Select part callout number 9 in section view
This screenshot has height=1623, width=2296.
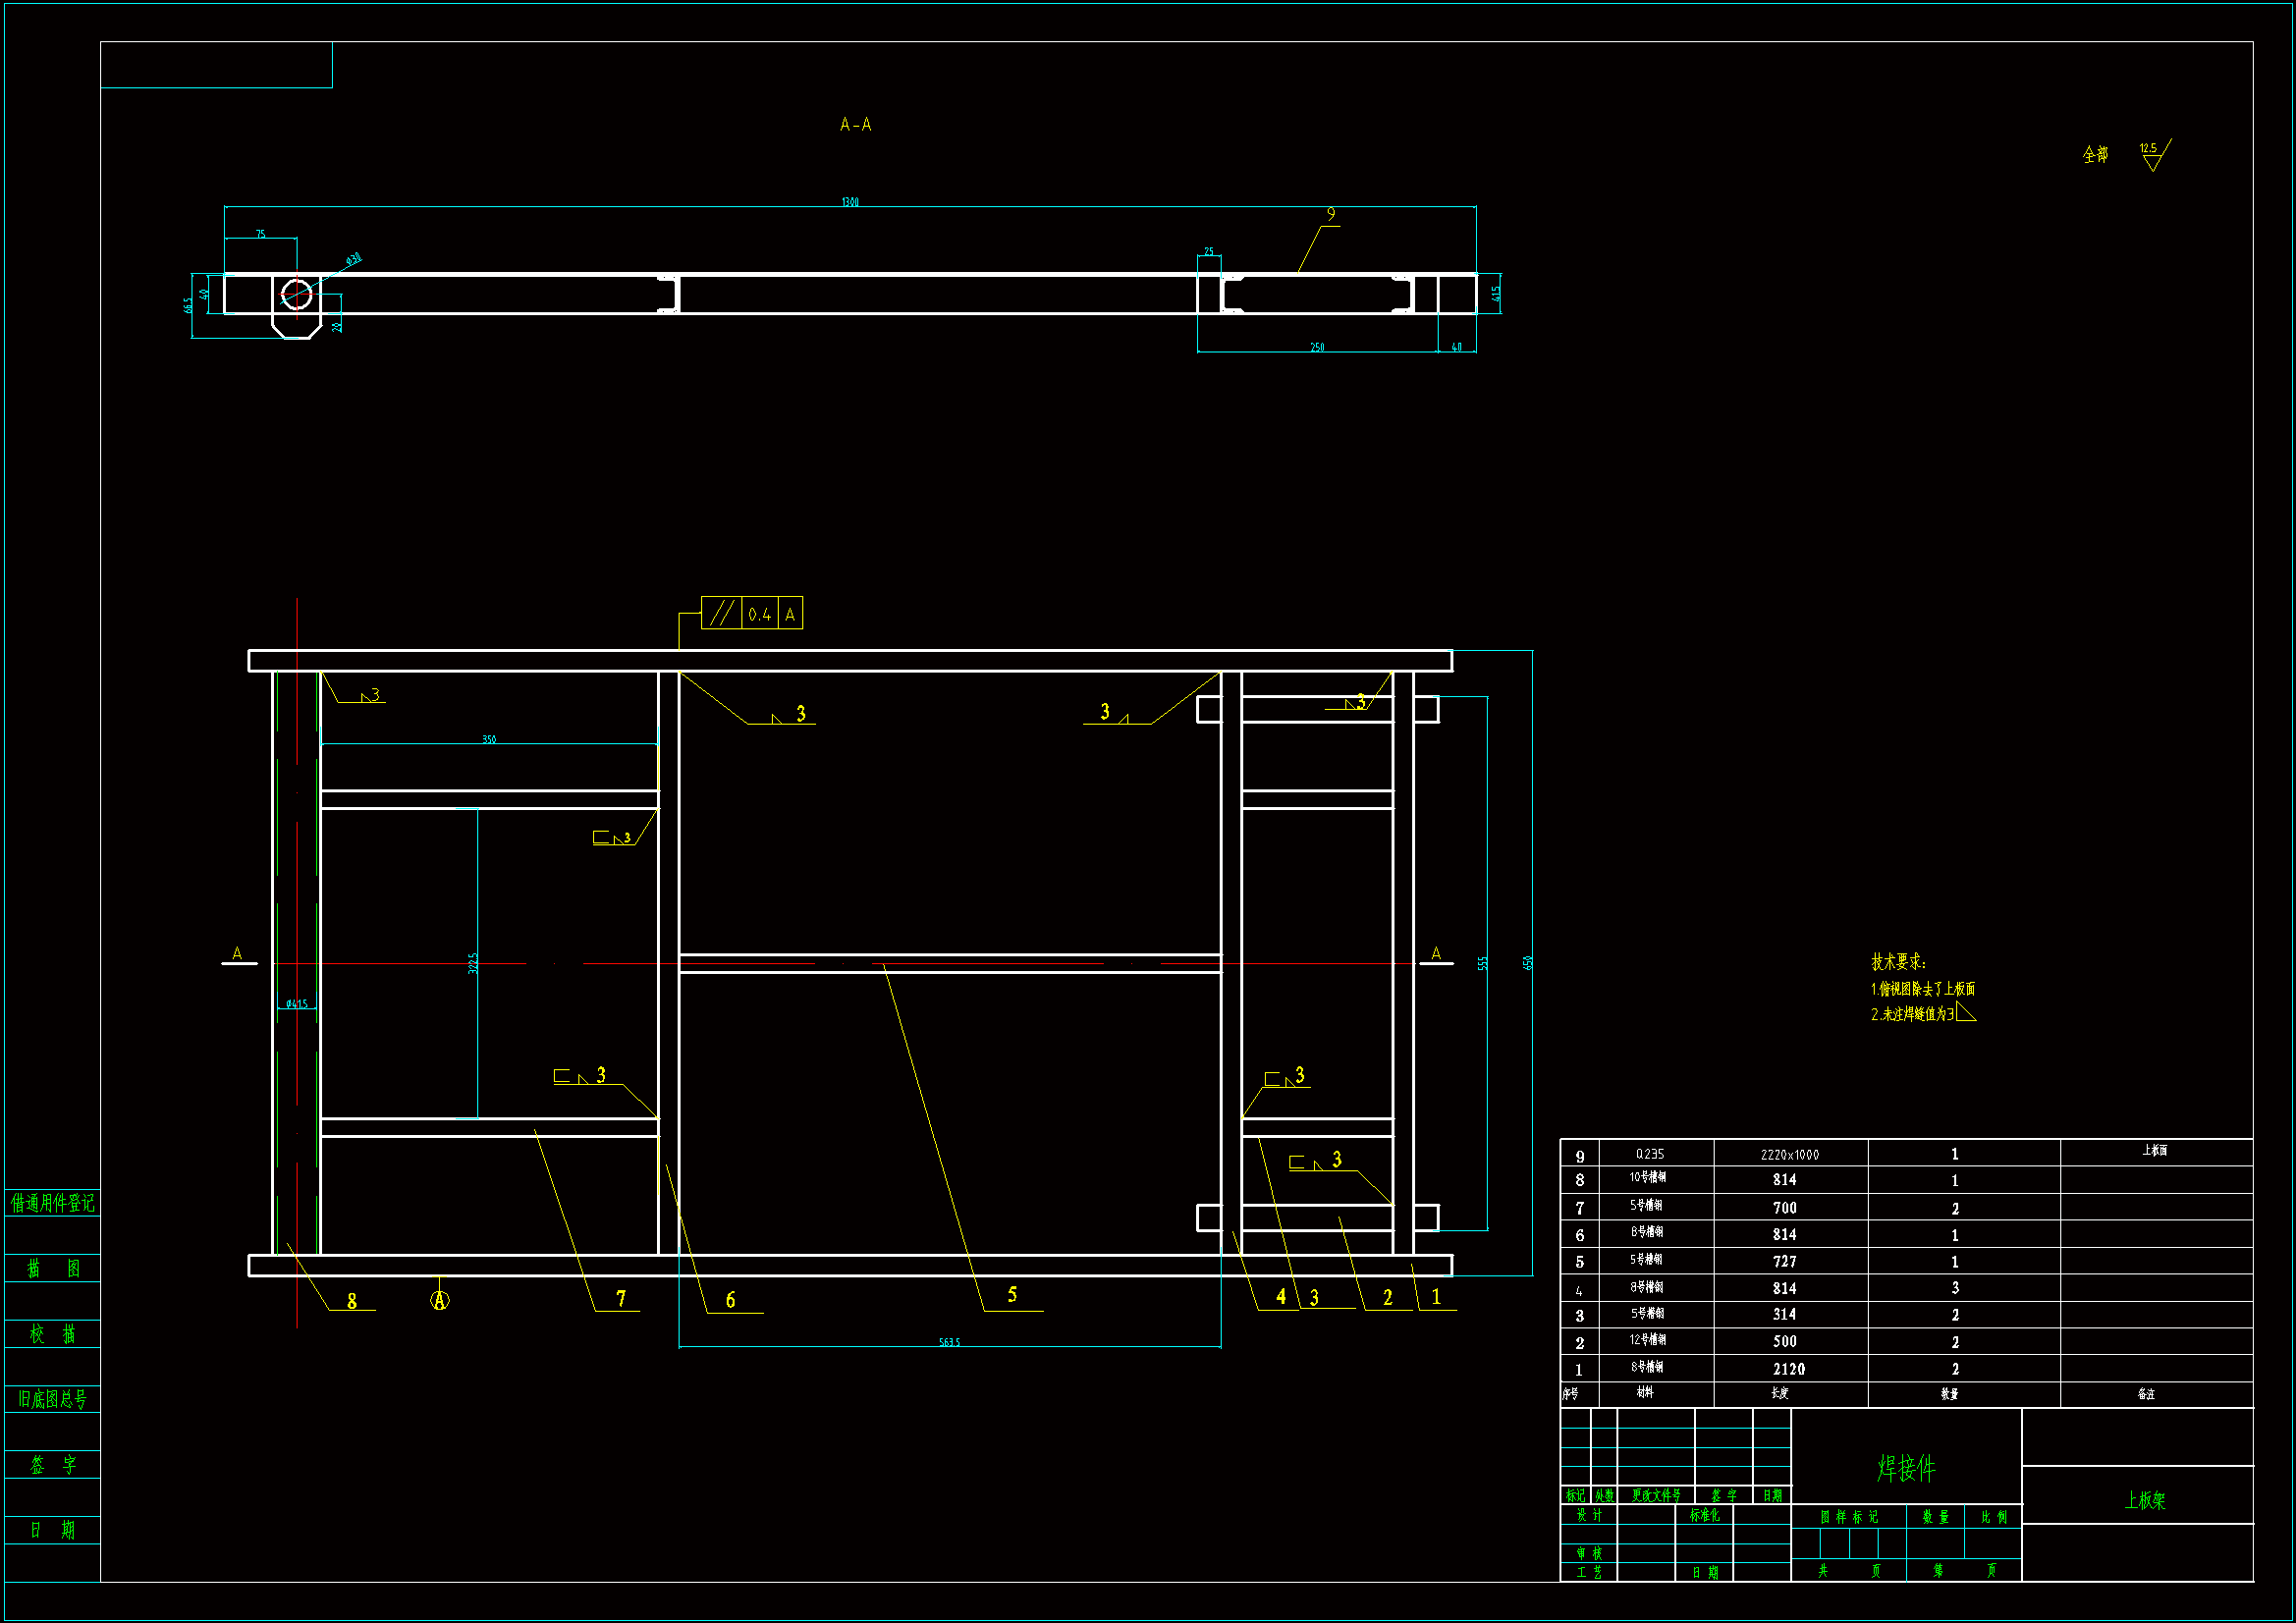pos(1331,214)
